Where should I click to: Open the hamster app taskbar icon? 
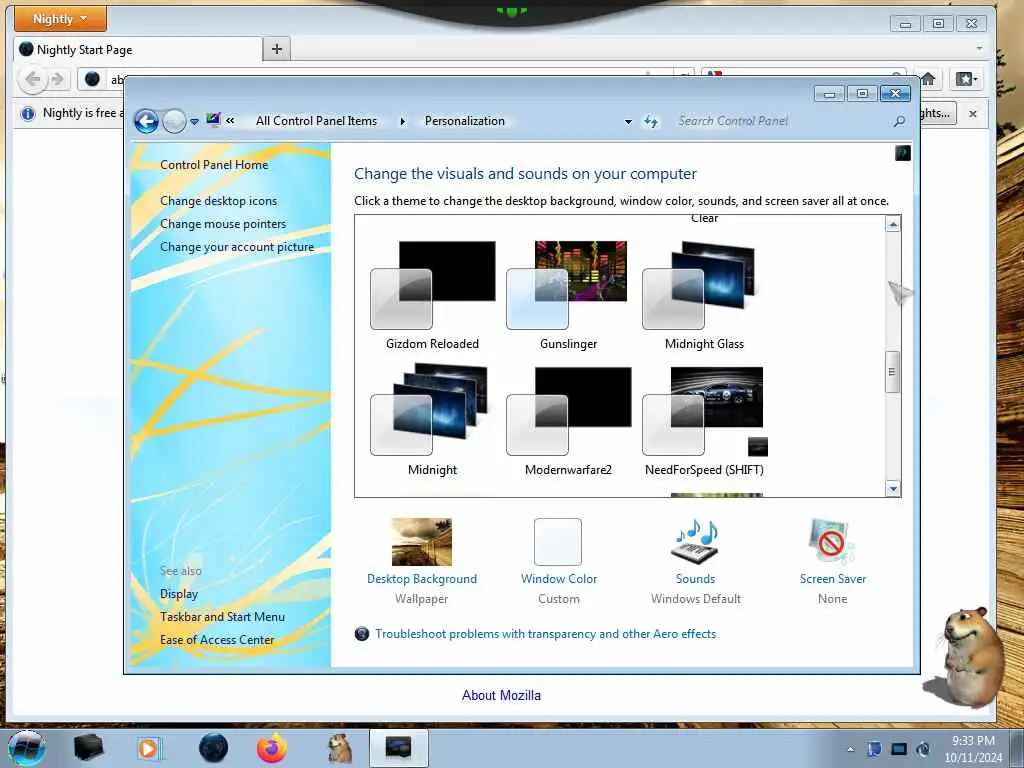pos(340,748)
